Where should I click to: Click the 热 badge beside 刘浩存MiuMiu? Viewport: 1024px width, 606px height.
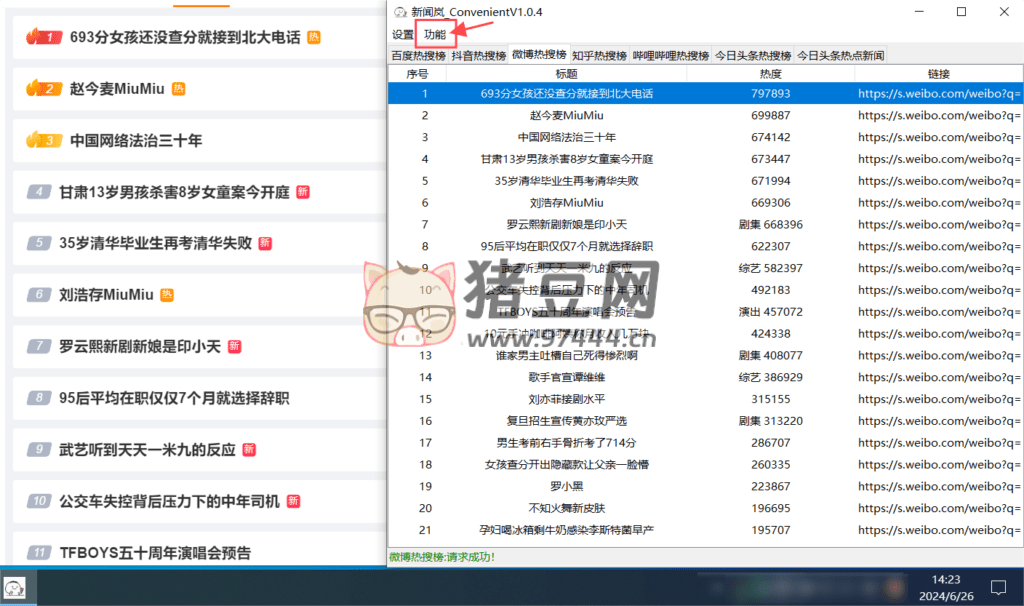click(x=167, y=295)
